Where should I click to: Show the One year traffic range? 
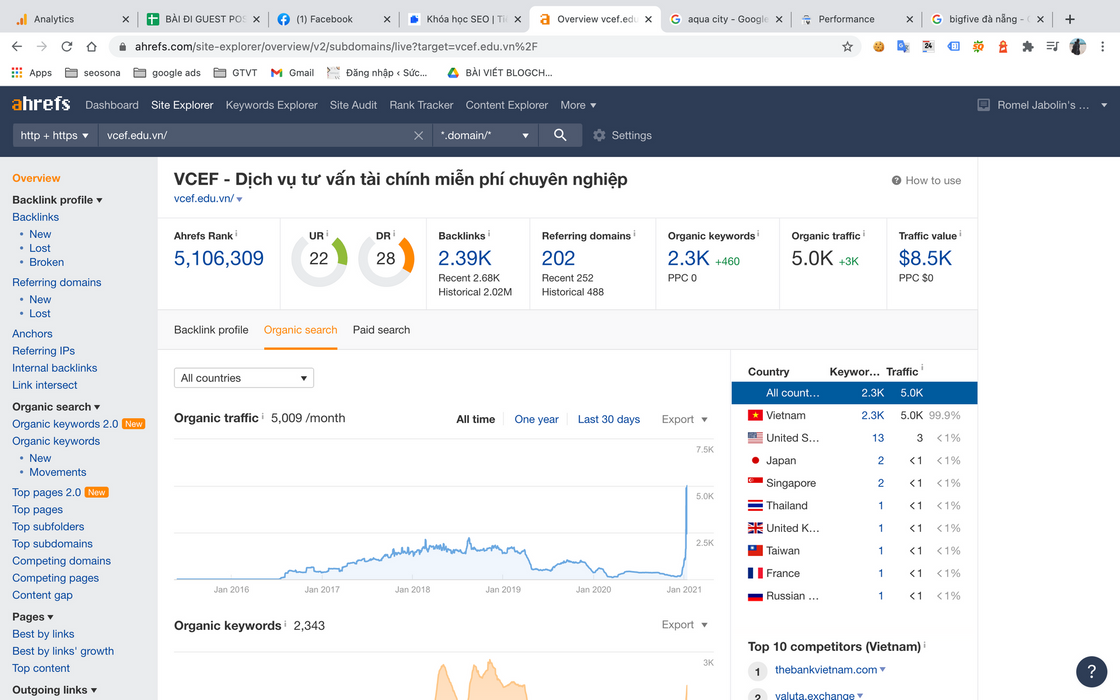pos(536,420)
